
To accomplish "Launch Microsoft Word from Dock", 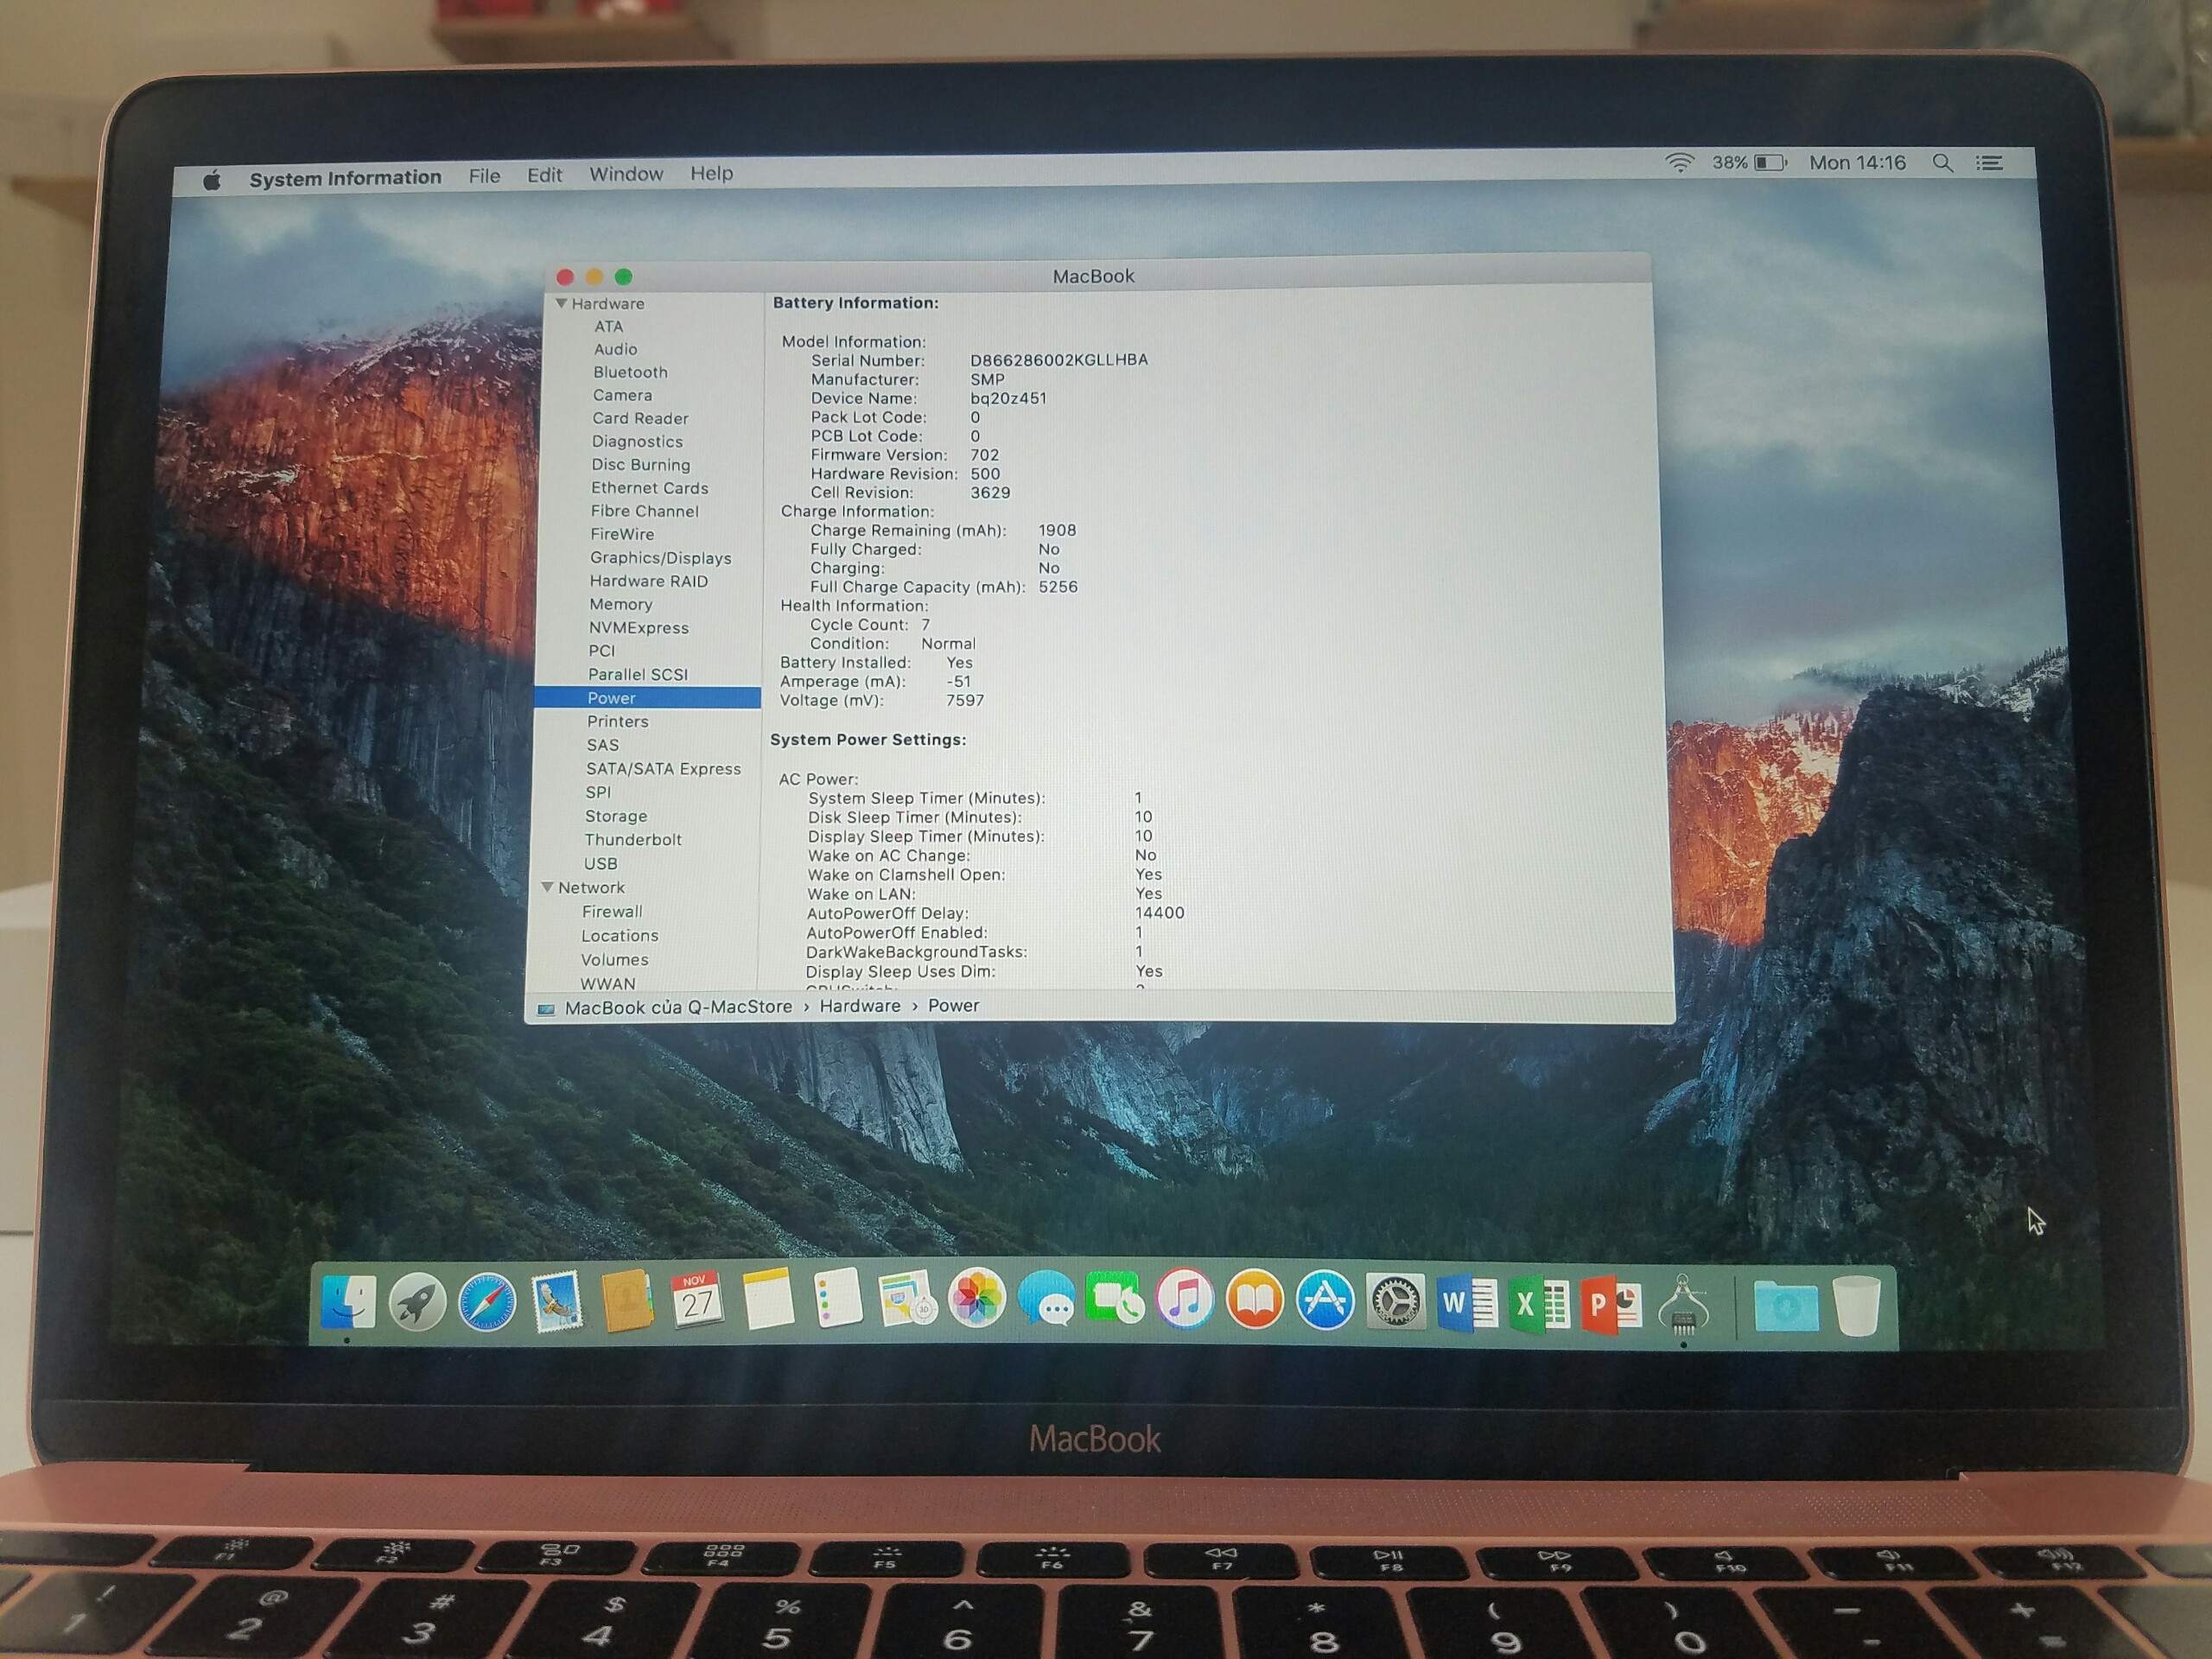I will pos(1466,1303).
